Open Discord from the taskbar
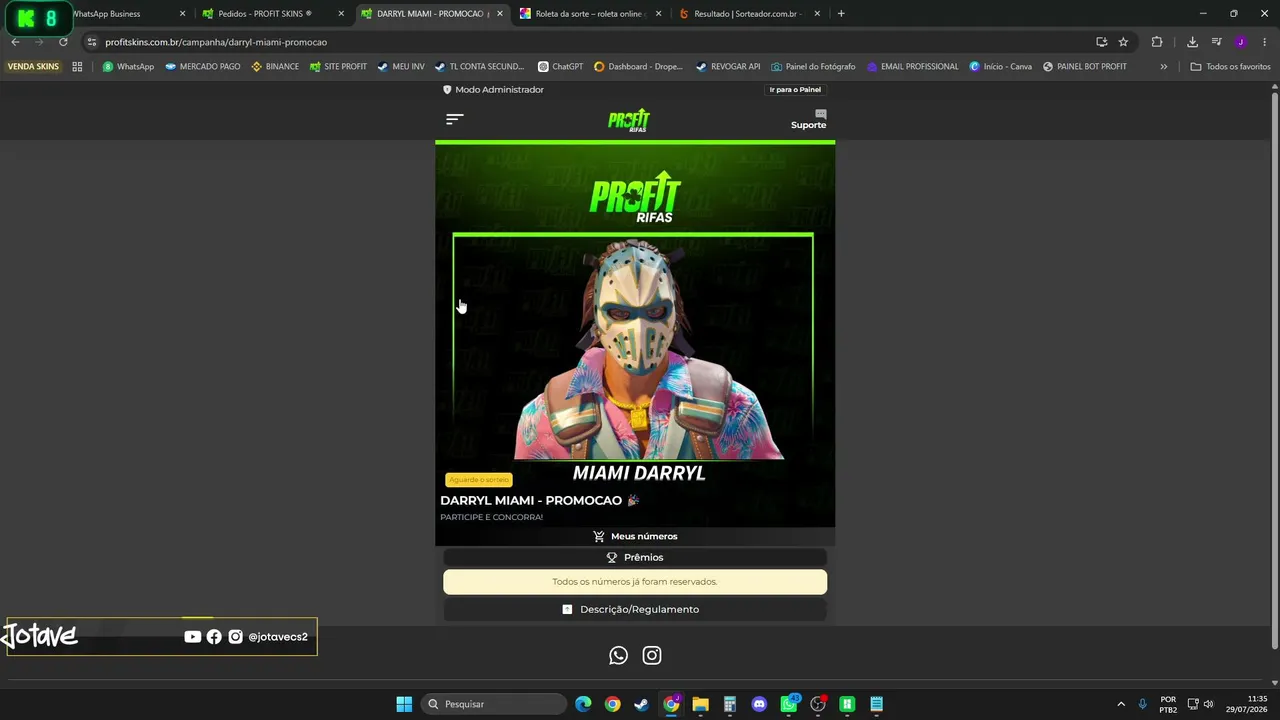This screenshot has height=720, width=1280. coord(759,704)
